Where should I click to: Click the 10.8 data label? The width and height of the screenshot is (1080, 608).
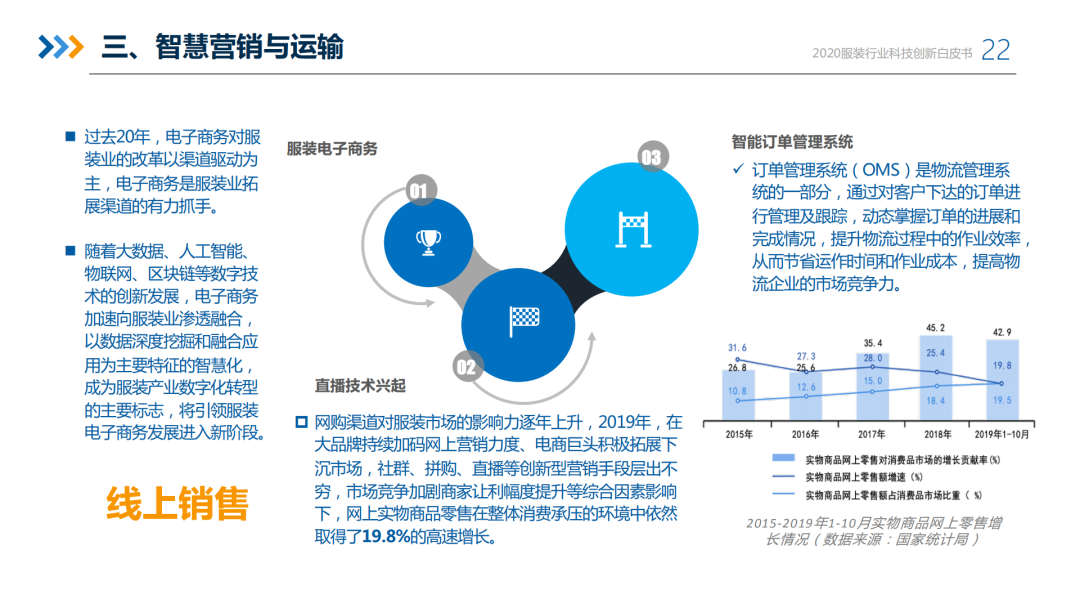coord(737,391)
